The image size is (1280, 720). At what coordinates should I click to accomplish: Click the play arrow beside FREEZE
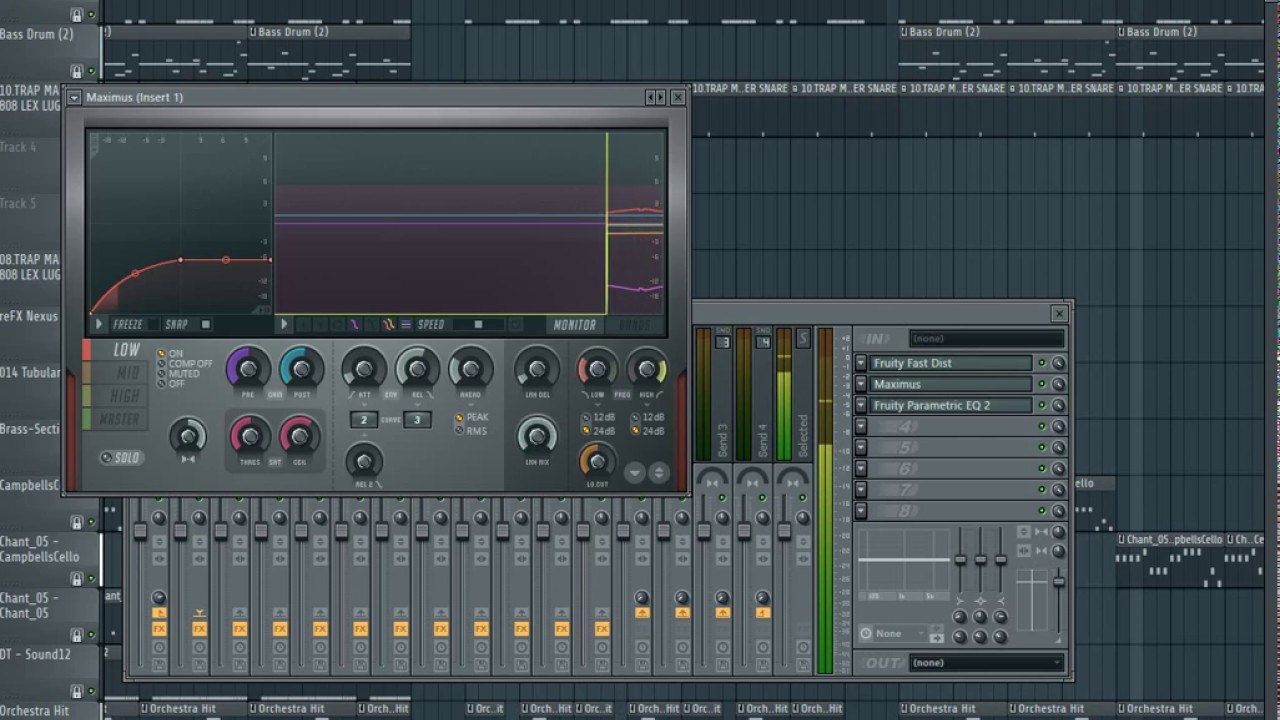pyautogui.click(x=98, y=324)
